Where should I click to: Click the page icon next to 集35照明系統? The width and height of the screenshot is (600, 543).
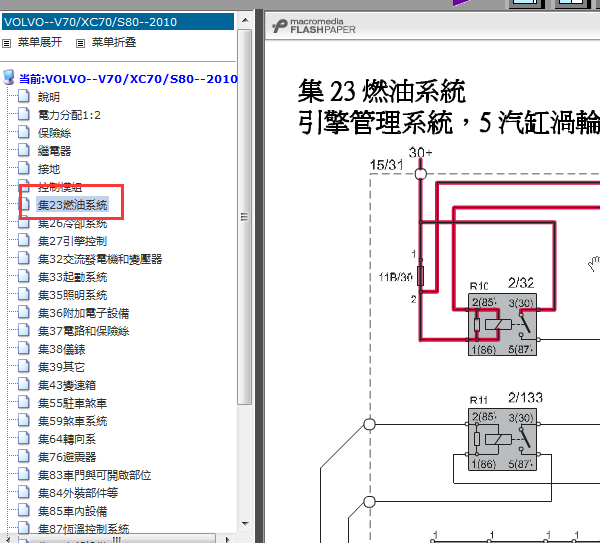[x=24, y=294]
